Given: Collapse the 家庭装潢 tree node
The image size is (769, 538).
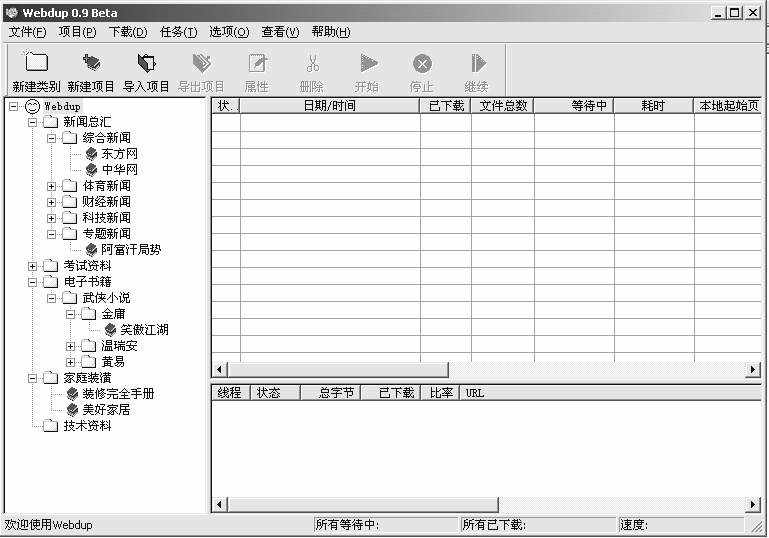Looking at the screenshot, I should coord(32,378).
